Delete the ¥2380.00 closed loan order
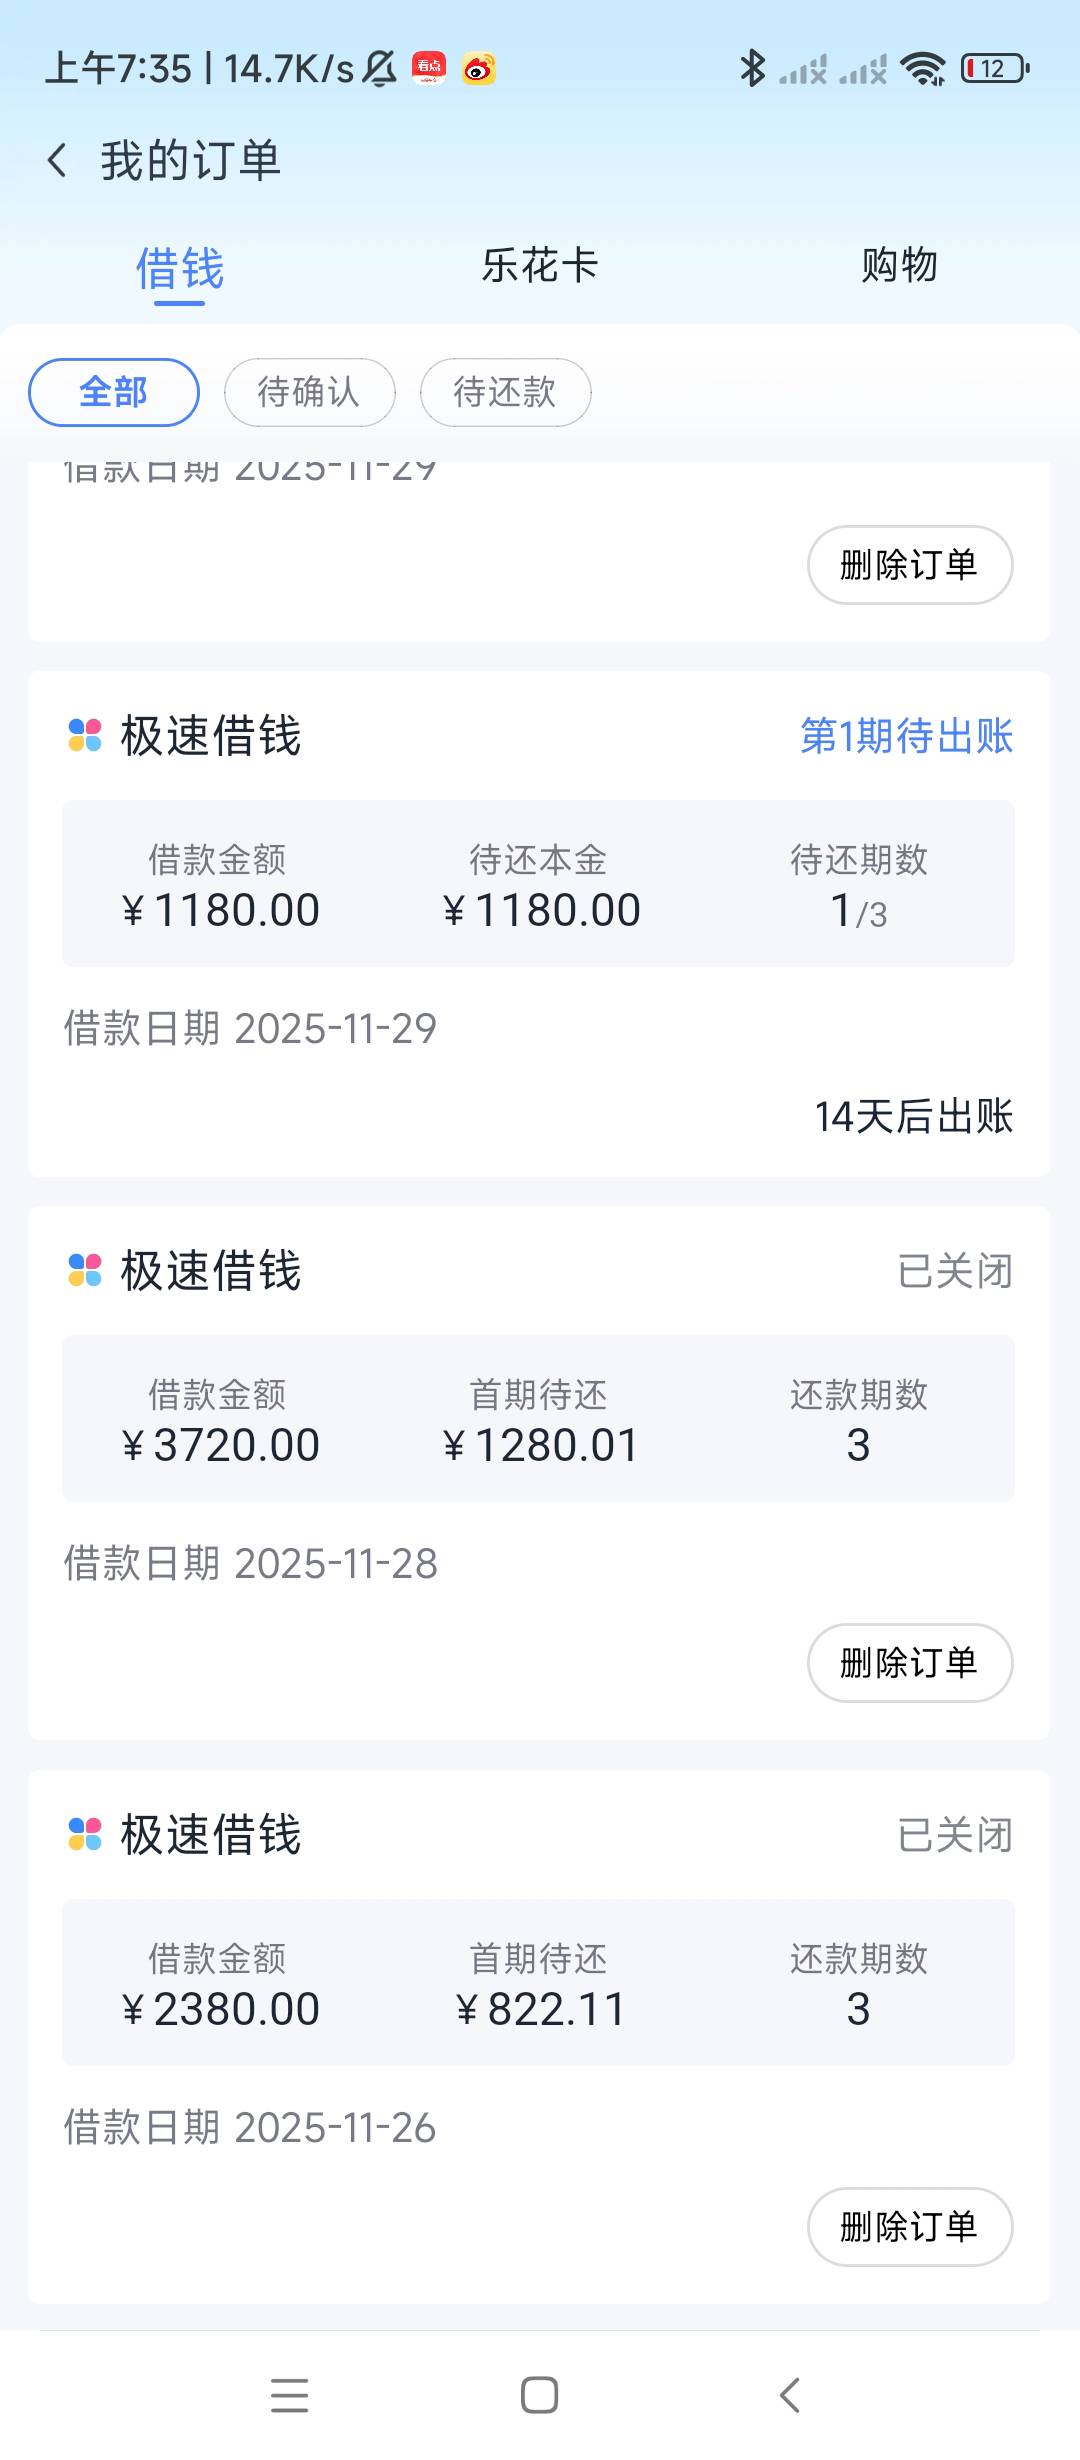Screen dimensions: 1080x2460 point(909,2226)
